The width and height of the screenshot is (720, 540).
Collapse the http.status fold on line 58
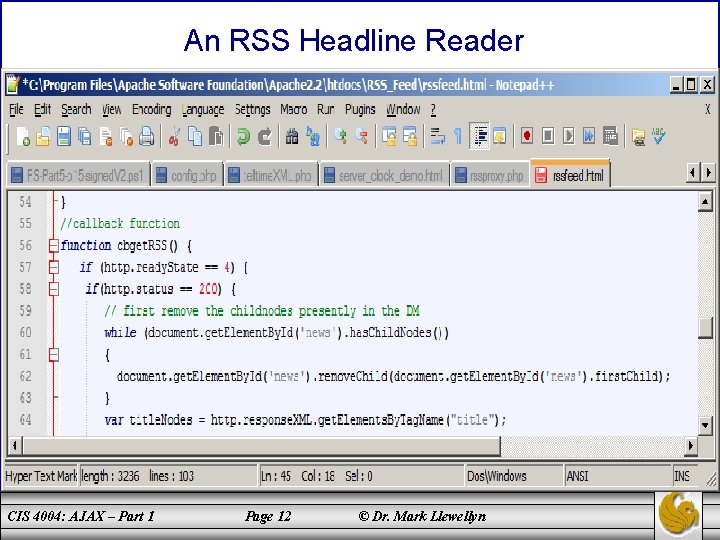[x=54, y=289]
